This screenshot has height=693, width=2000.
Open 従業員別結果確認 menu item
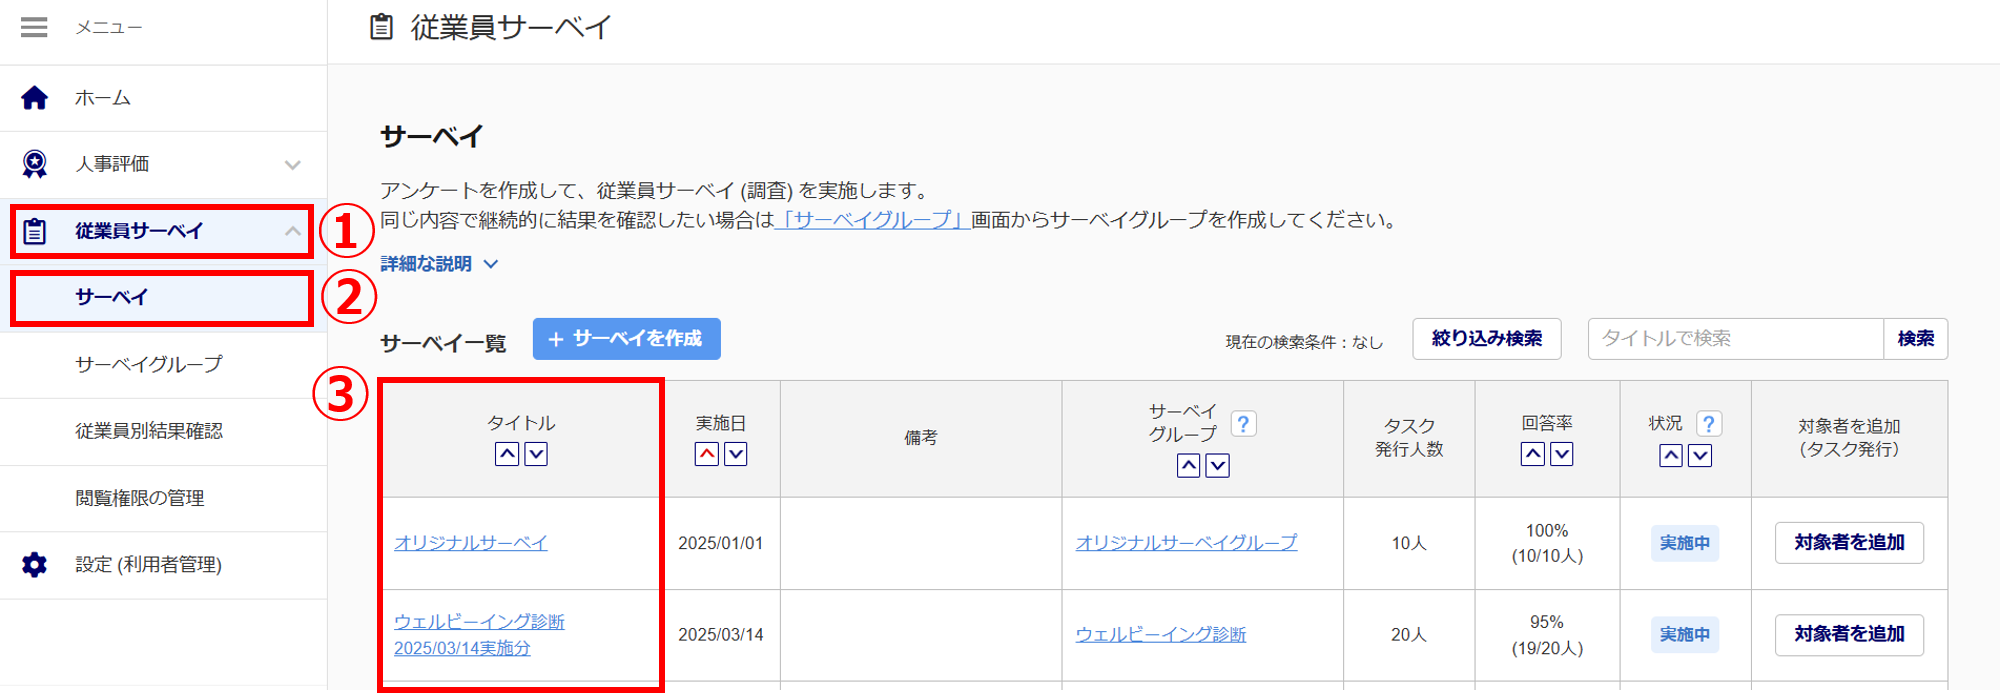[x=163, y=432]
